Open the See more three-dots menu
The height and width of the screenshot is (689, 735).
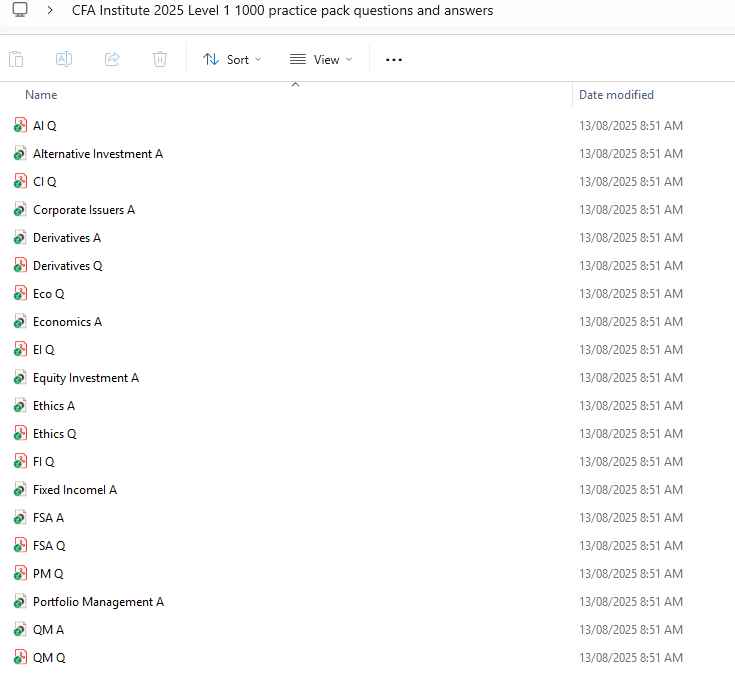[394, 59]
